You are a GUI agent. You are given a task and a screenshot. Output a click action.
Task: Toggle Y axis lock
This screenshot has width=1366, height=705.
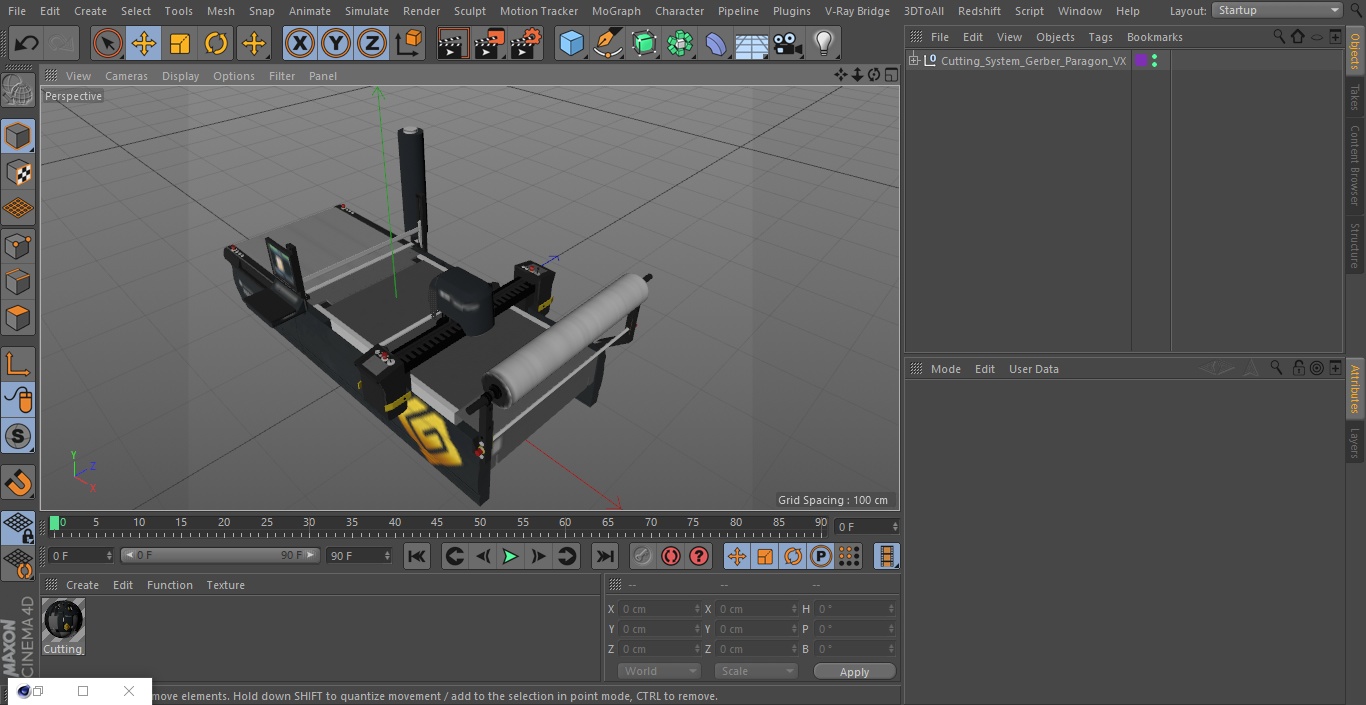tap(336, 44)
